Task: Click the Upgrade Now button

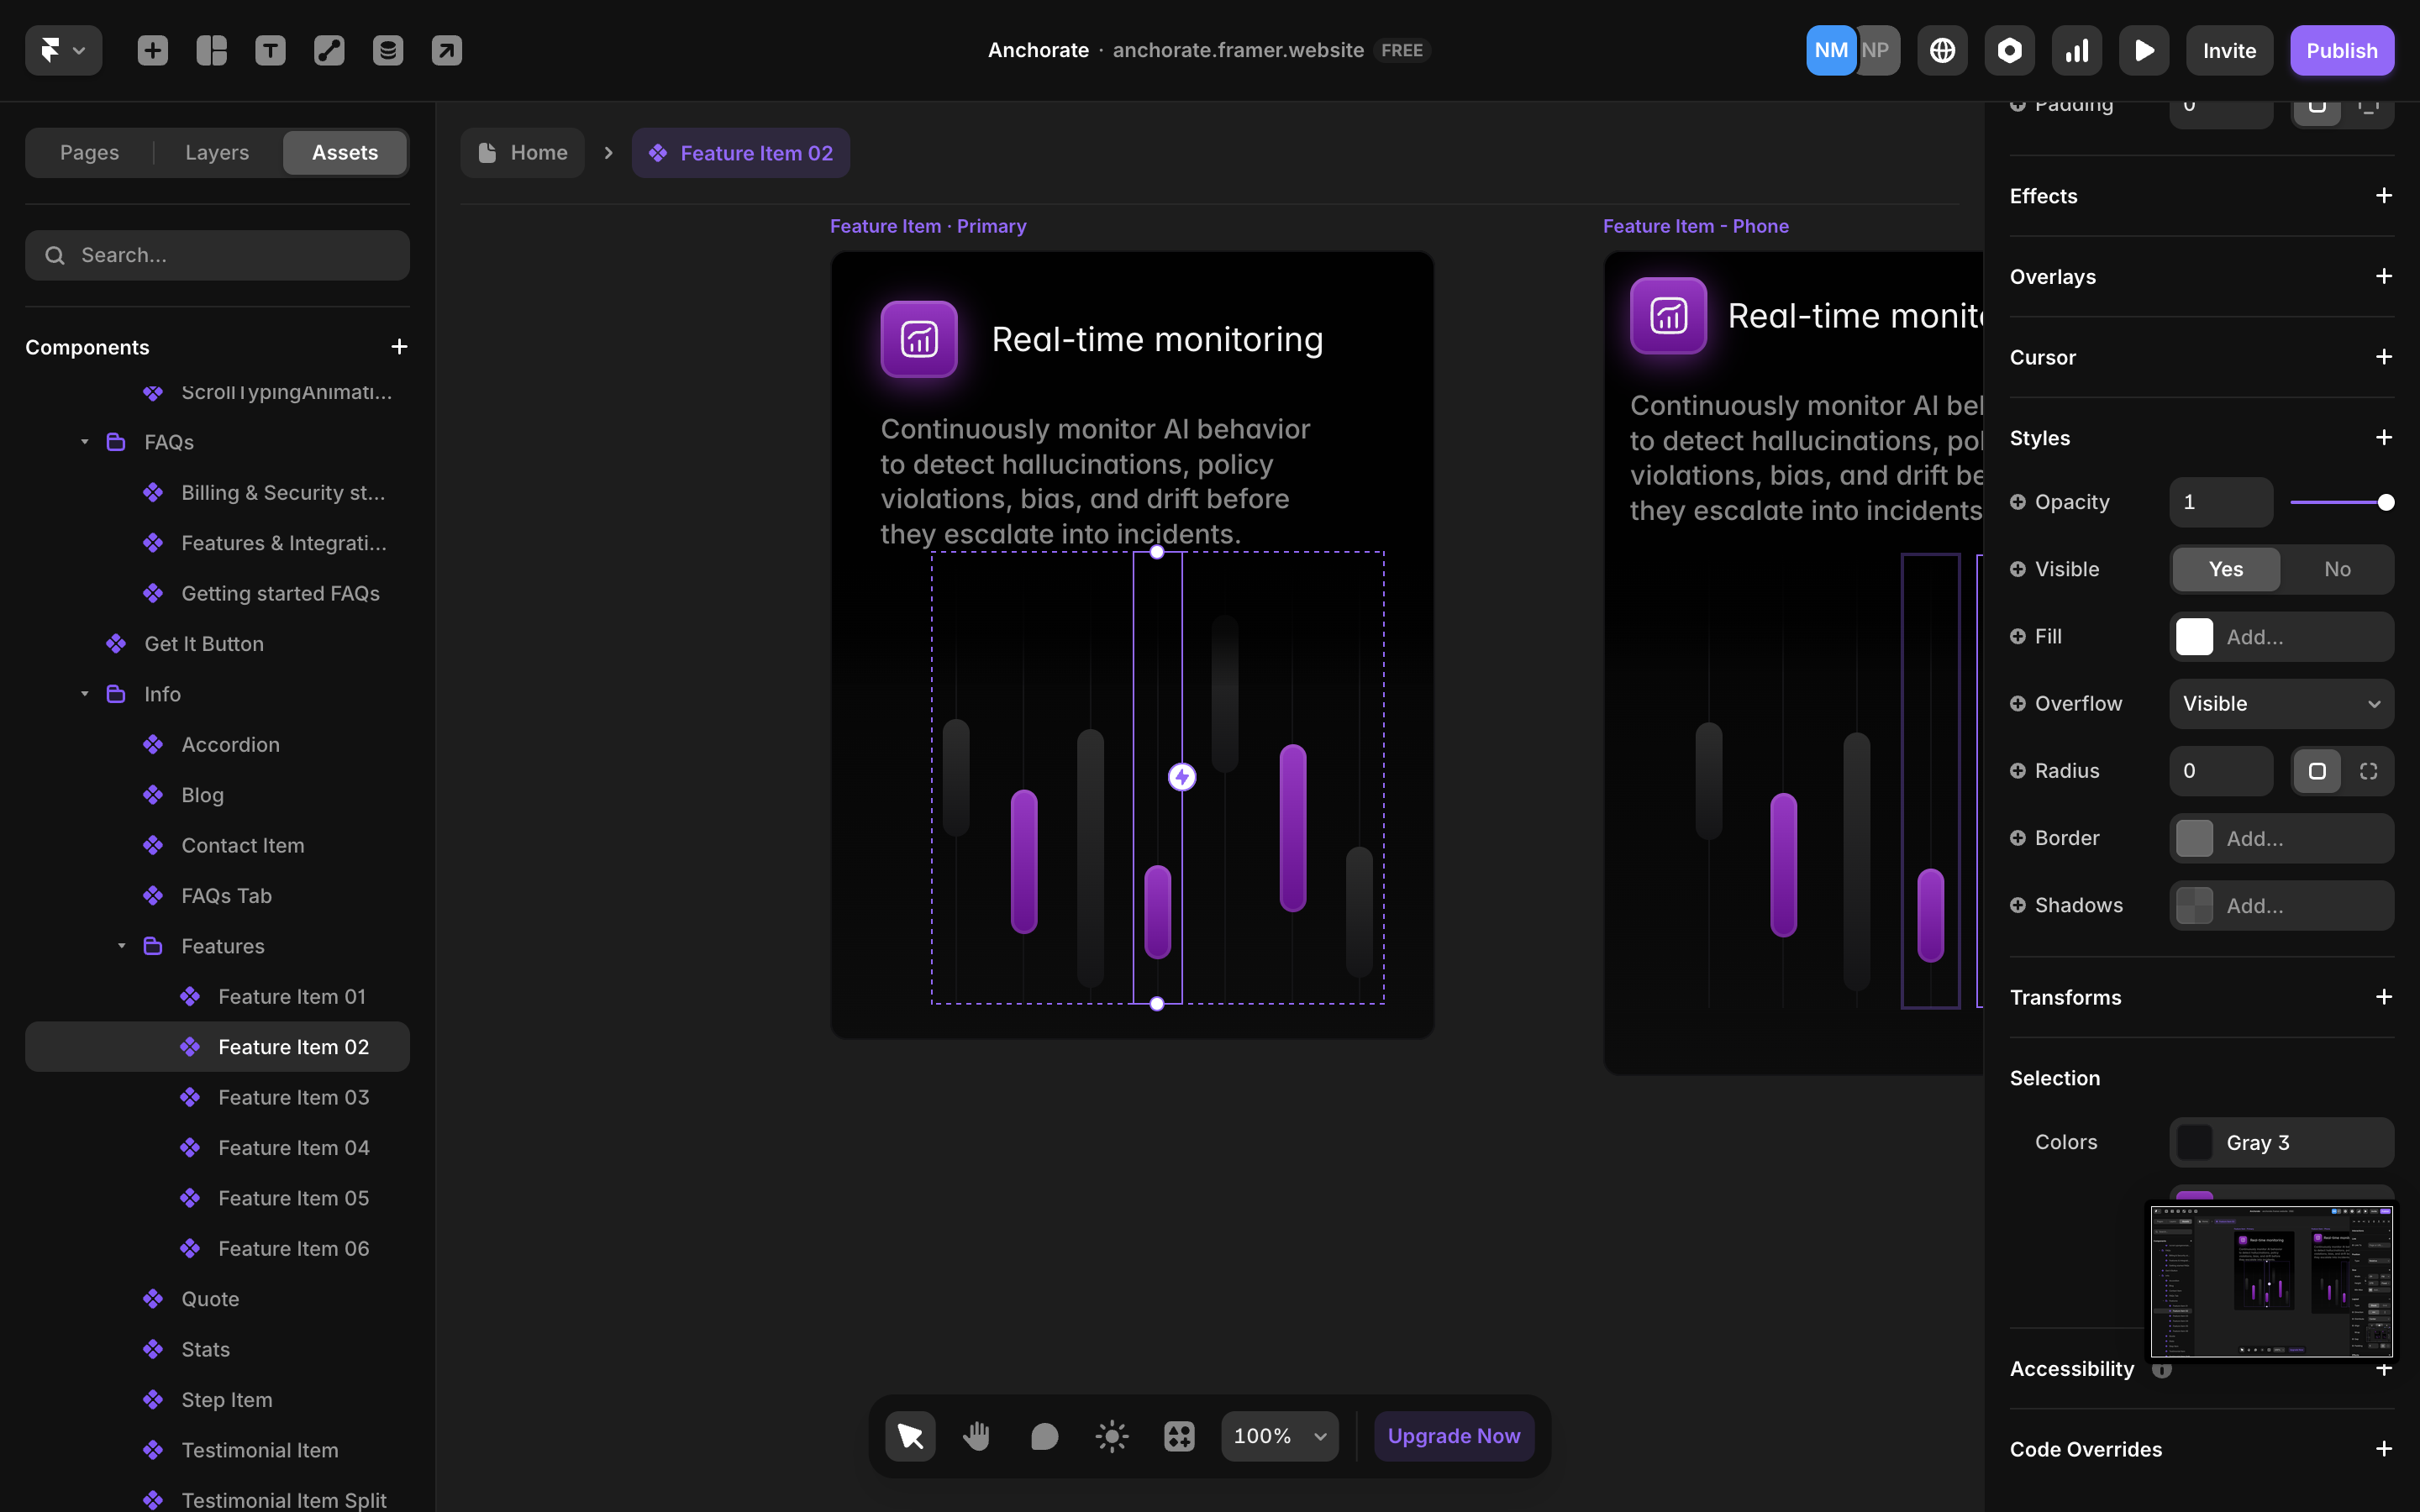Action: (x=1453, y=1436)
